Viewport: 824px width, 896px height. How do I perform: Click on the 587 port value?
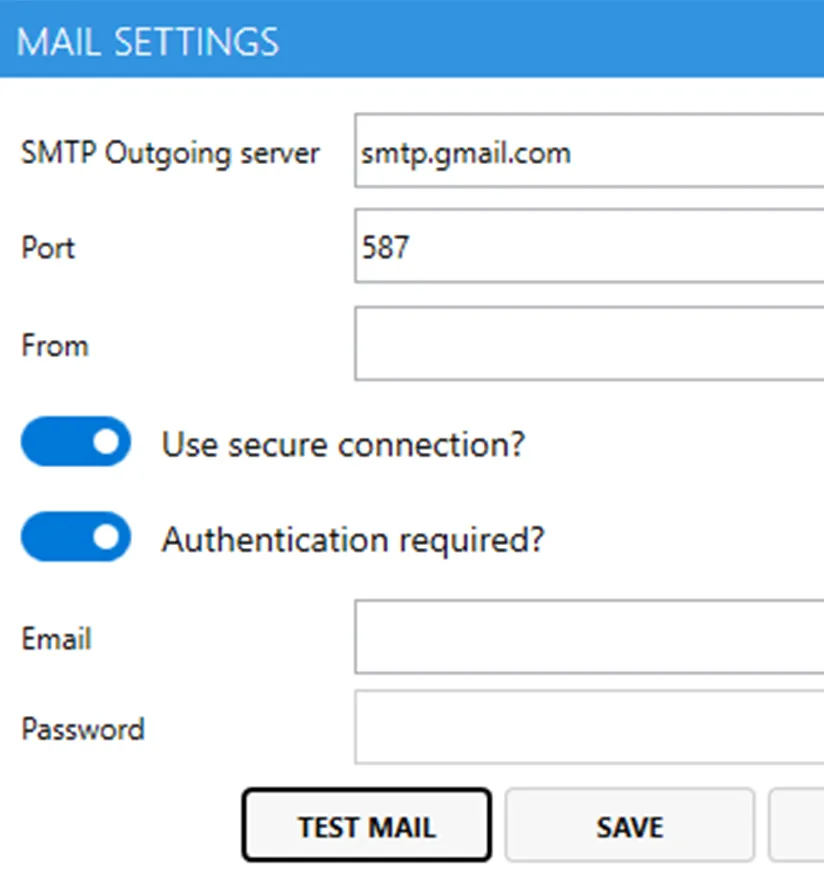coord(386,247)
